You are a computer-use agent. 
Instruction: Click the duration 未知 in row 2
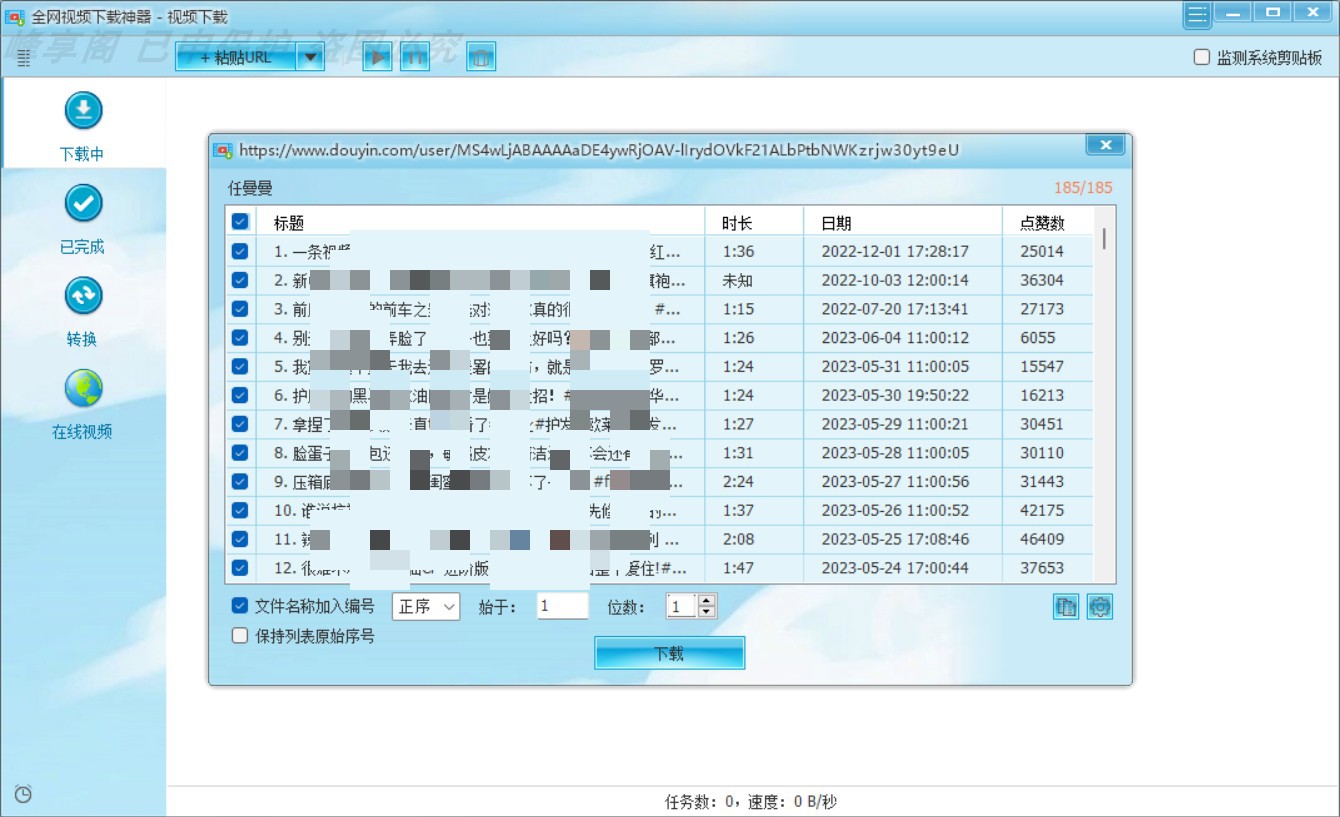pyautogui.click(x=738, y=280)
